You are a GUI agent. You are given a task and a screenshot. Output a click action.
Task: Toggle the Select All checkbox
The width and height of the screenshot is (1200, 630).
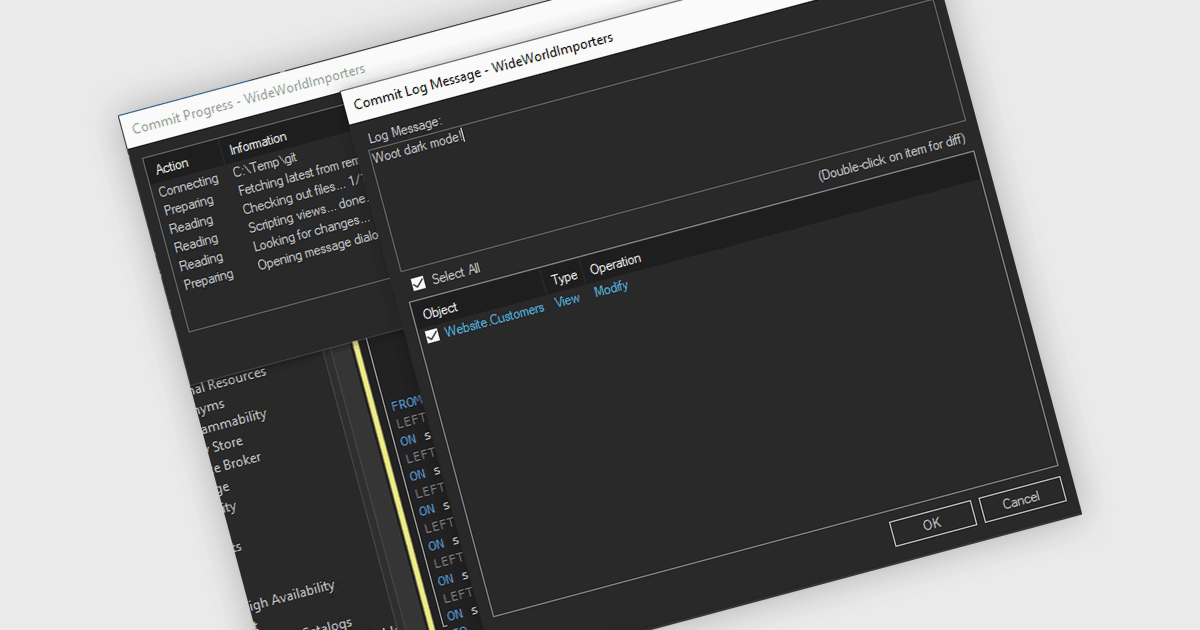click(418, 282)
